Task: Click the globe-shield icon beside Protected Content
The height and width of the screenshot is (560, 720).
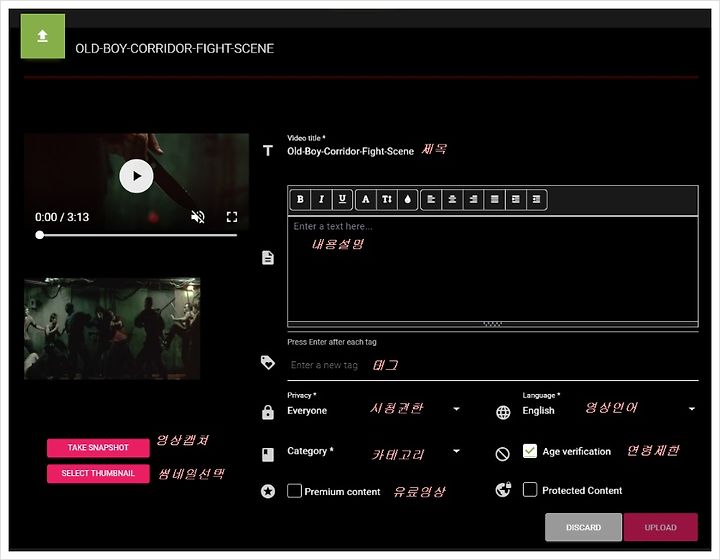Action: pos(503,490)
